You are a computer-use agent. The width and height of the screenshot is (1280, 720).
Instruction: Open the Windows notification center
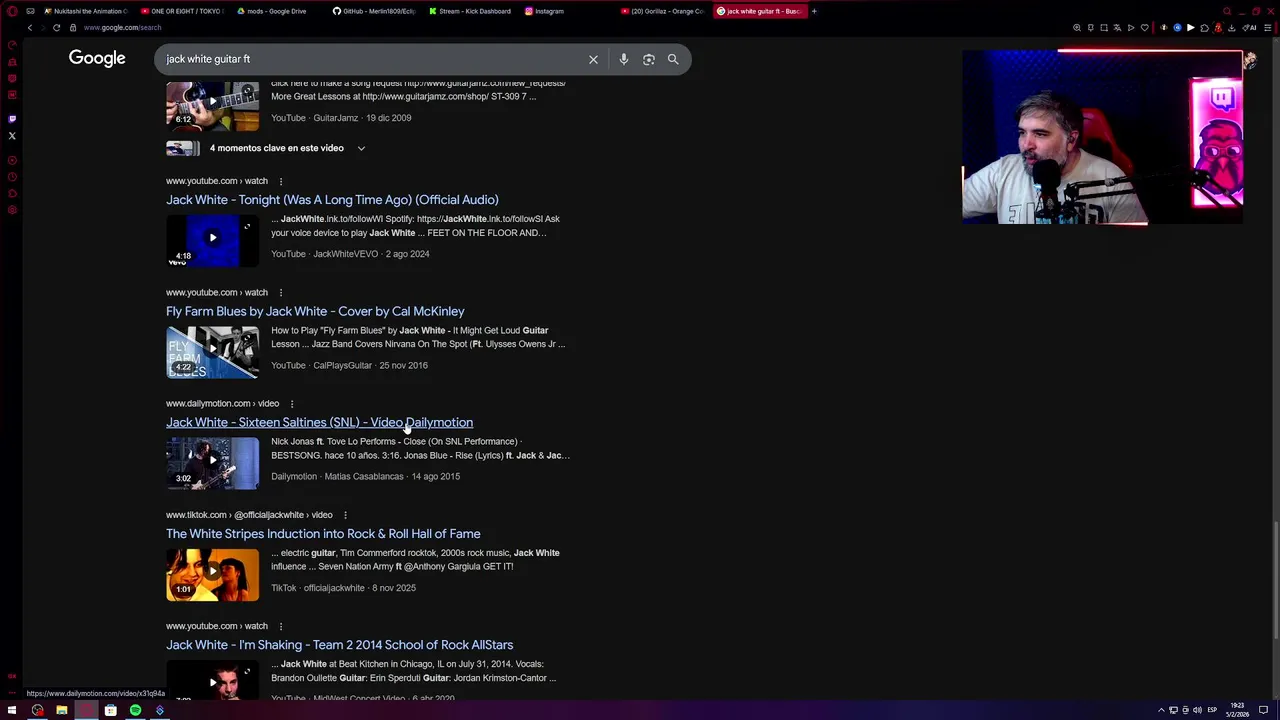click(x=1264, y=710)
